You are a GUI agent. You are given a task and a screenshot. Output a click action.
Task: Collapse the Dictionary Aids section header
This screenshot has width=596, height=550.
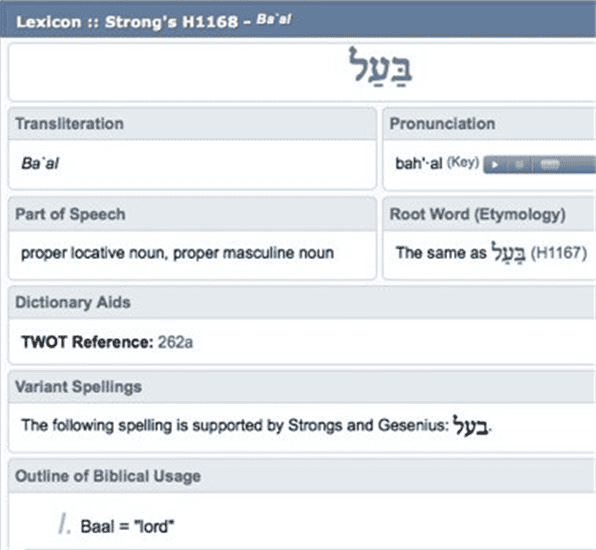302,303
